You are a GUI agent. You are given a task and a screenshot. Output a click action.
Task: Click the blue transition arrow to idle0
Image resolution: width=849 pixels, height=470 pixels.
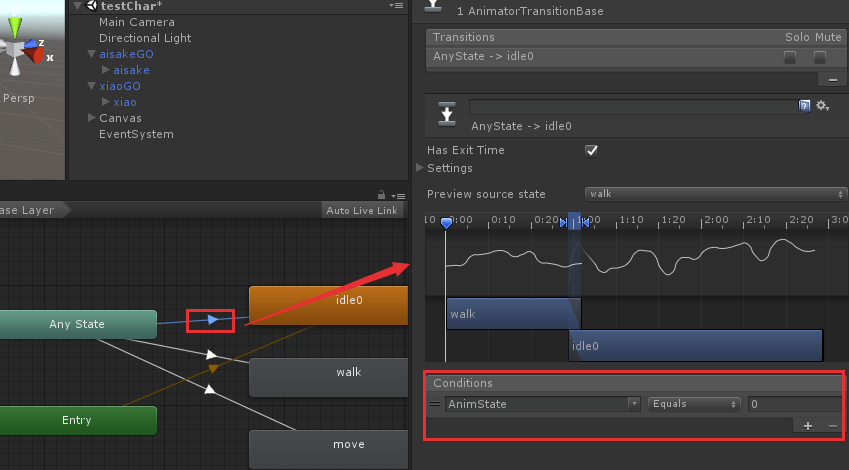tap(212, 319)
